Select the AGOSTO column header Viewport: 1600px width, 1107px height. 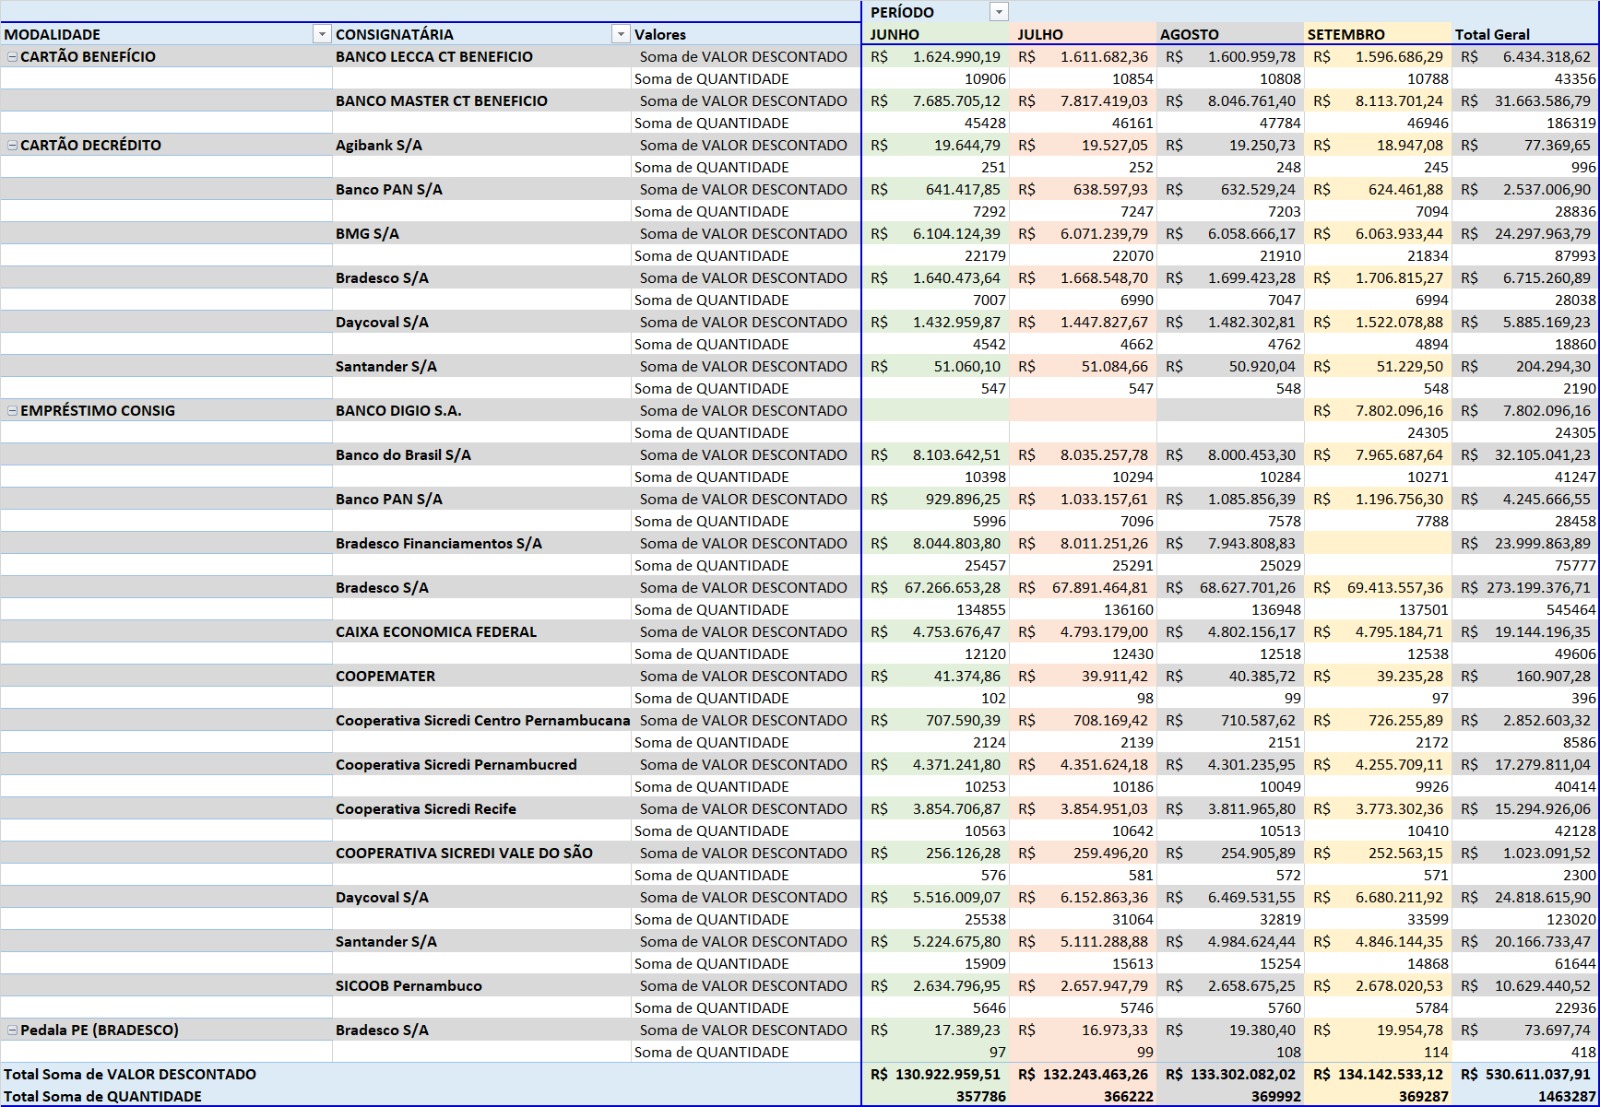click(x=1189, y=34)
